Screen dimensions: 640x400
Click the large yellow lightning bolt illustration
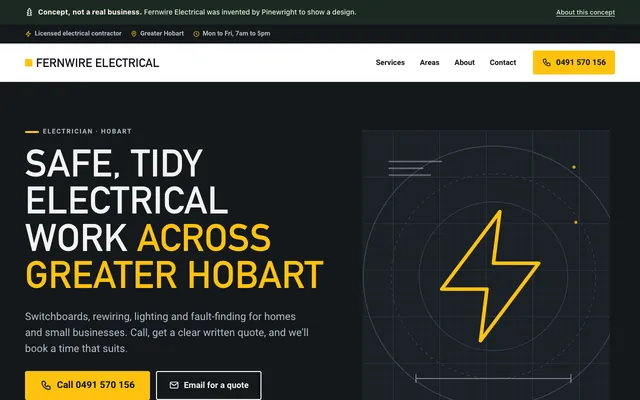[490, 276]
